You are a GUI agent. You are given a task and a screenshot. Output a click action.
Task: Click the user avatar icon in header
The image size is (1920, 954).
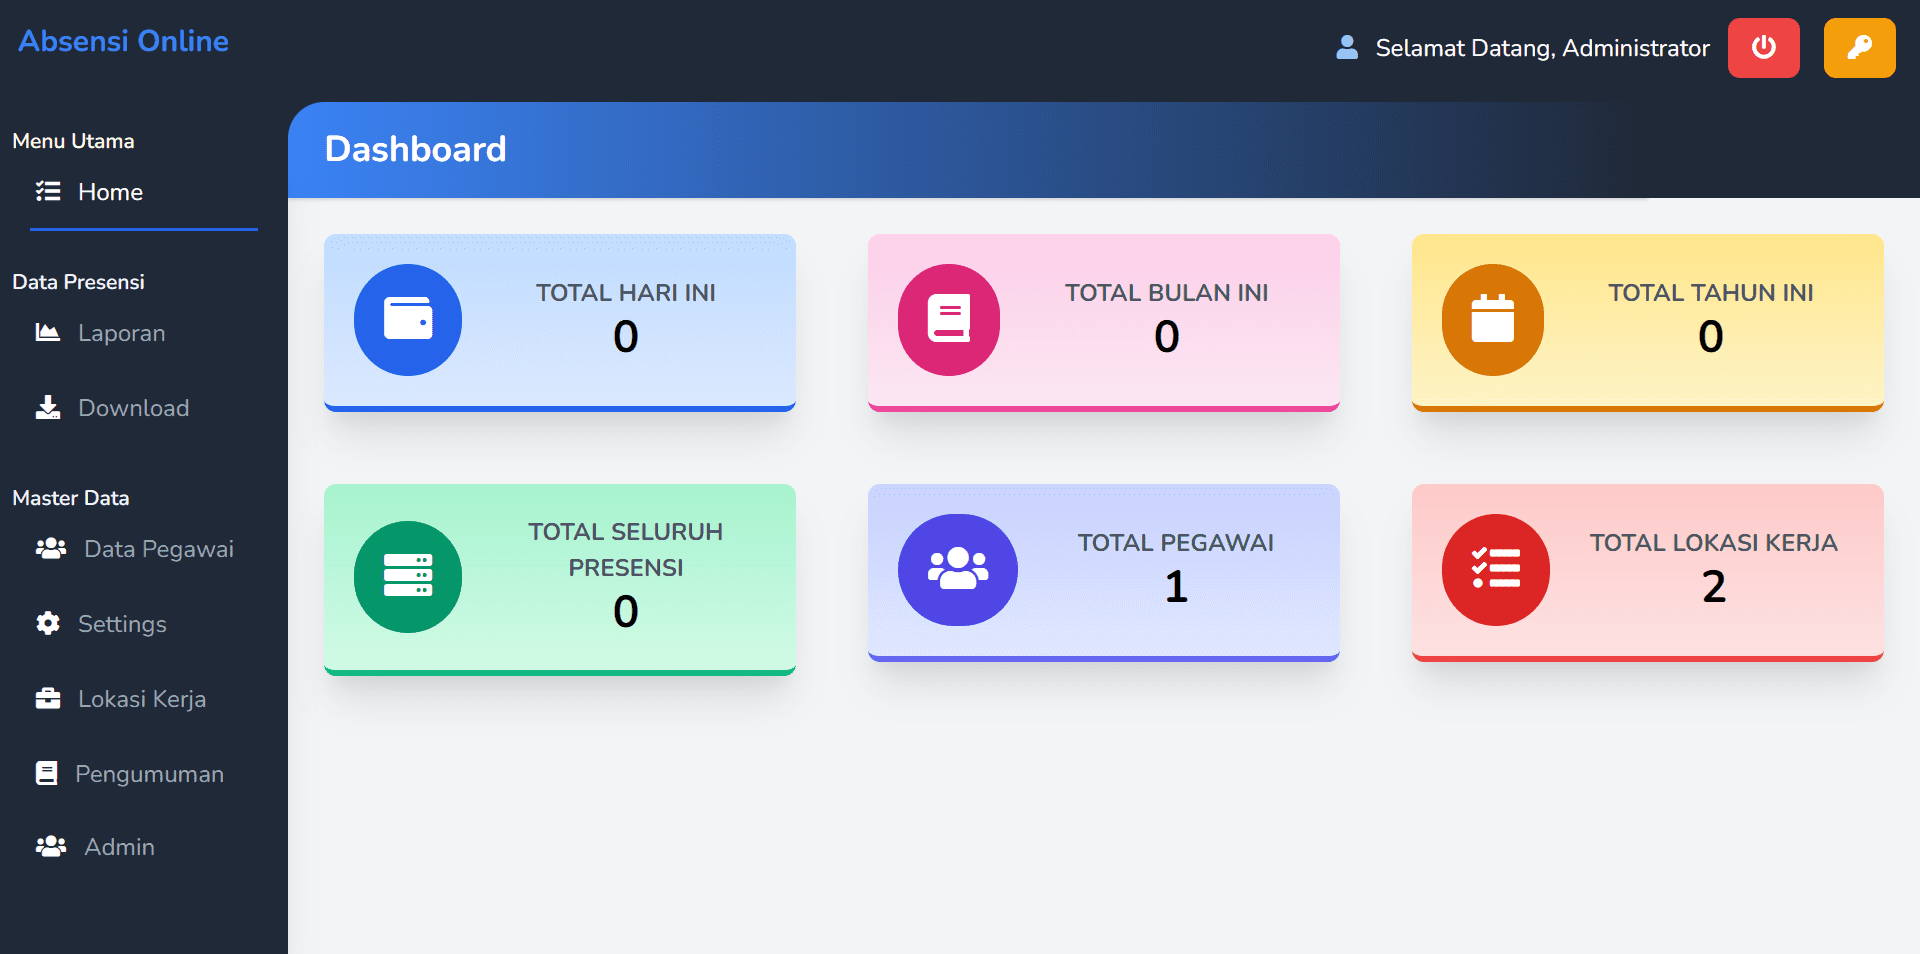1347,48
